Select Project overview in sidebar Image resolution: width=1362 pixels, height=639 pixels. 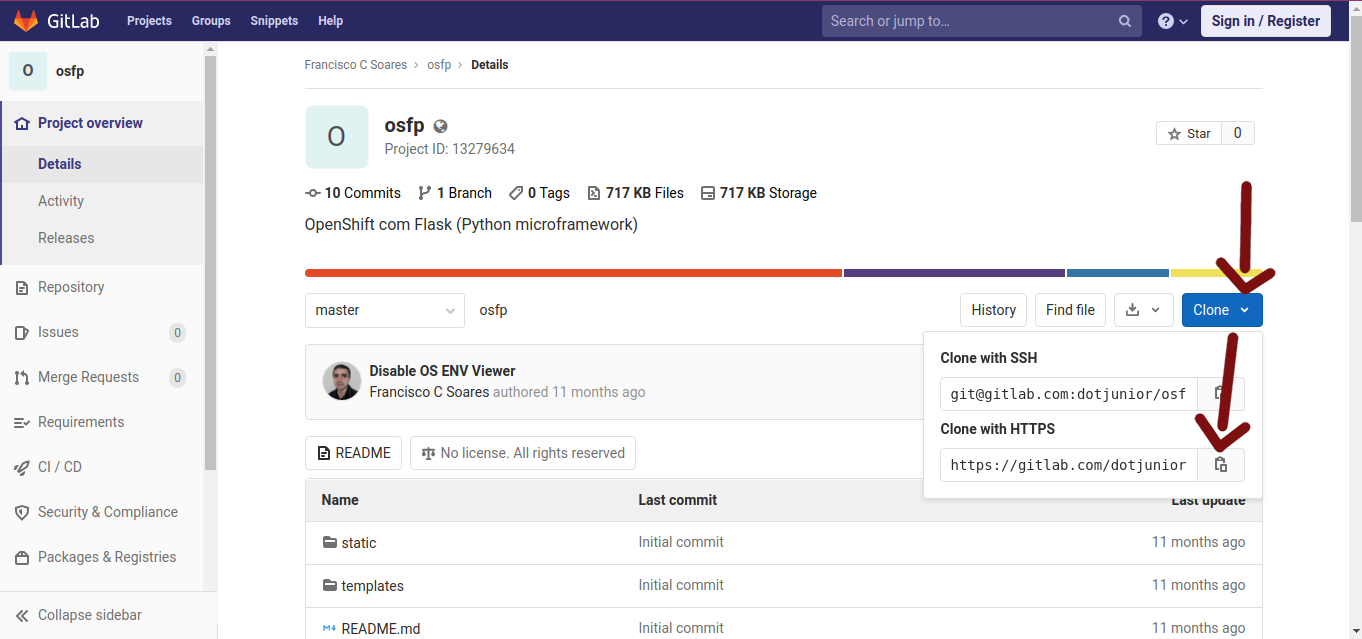[x=102, y=123]
